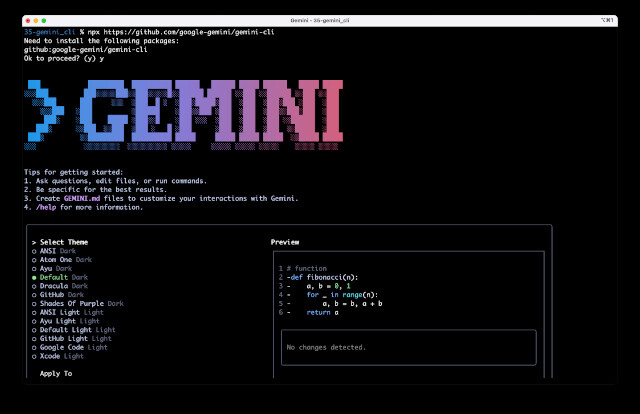Choose Shades Of Purple Dark theme

pyautogui.click(x=78, y=304)
